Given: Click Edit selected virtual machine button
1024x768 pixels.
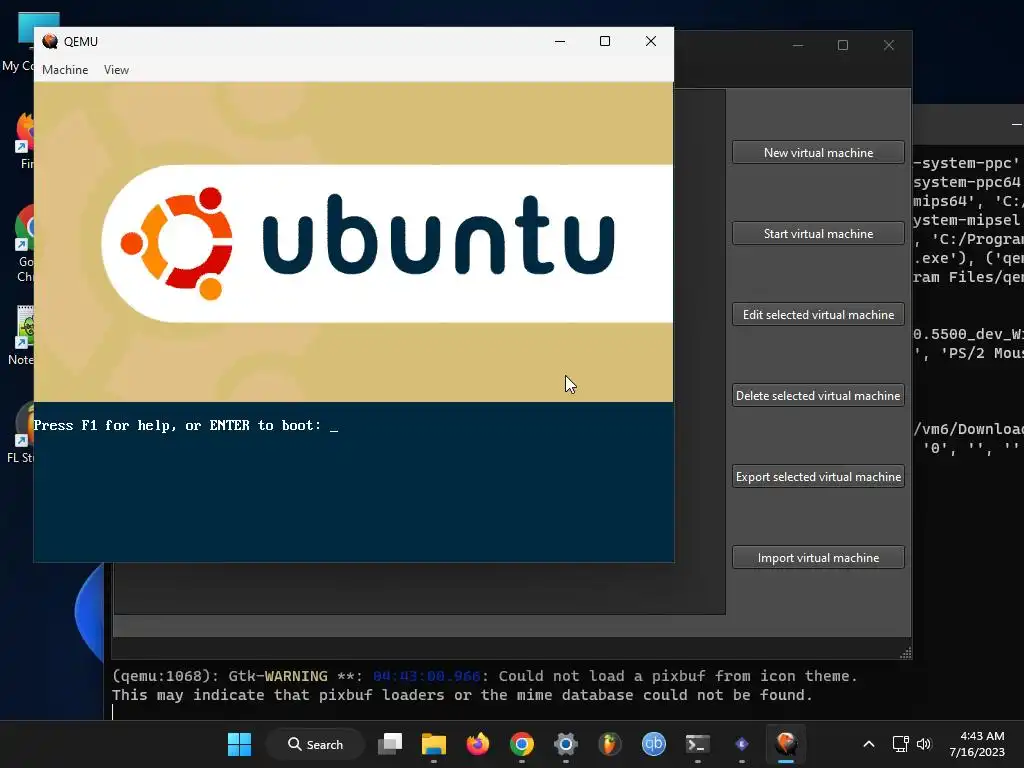Looking at the screenshot, I should (x=818, y=315).
